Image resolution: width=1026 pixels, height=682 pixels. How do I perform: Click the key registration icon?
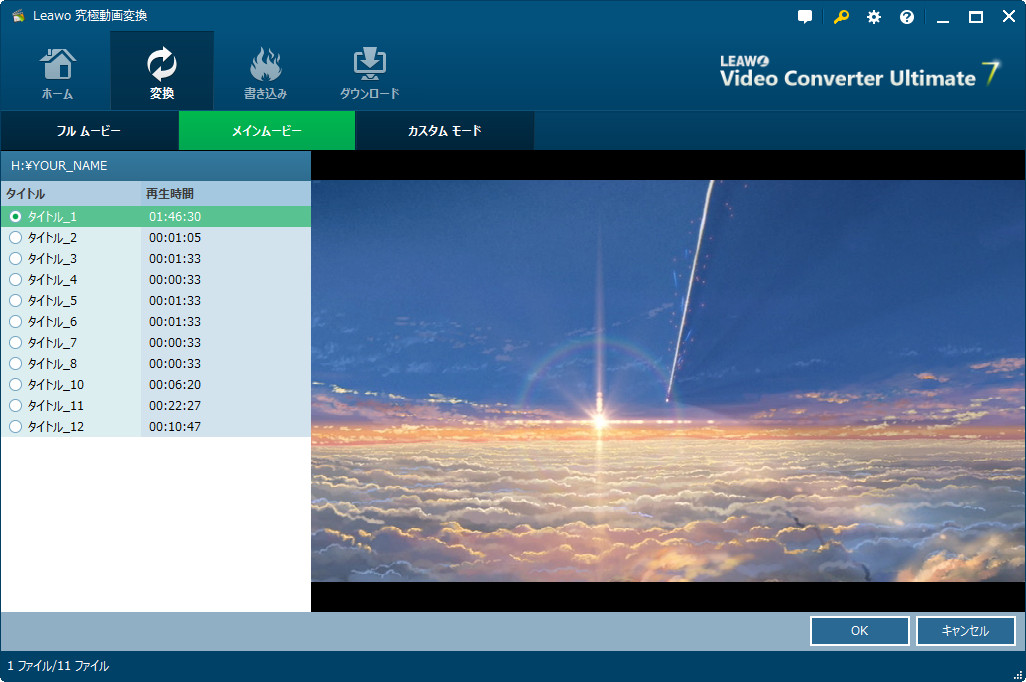tap(841, 17)
